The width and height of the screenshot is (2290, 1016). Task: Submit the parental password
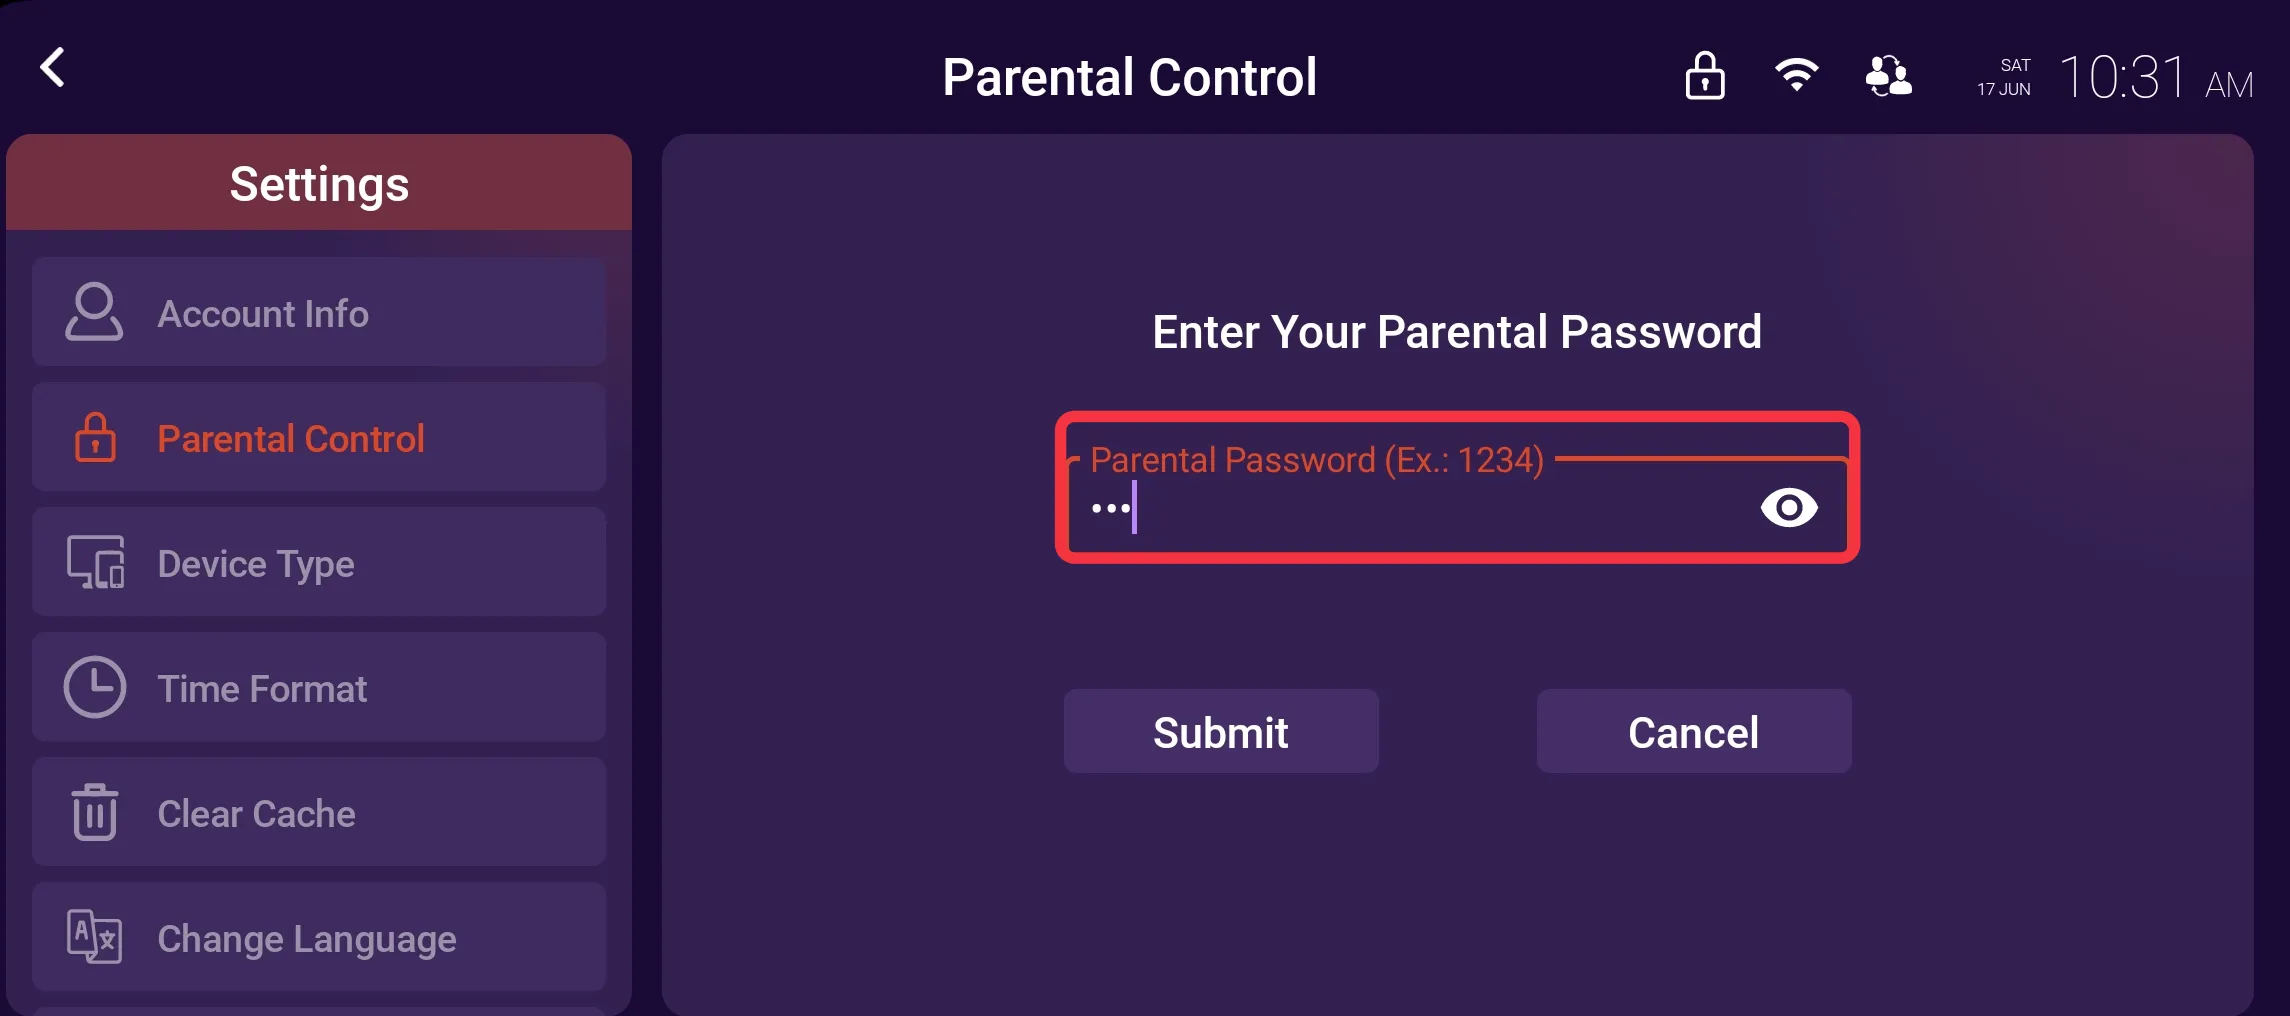pos(1221,731)
